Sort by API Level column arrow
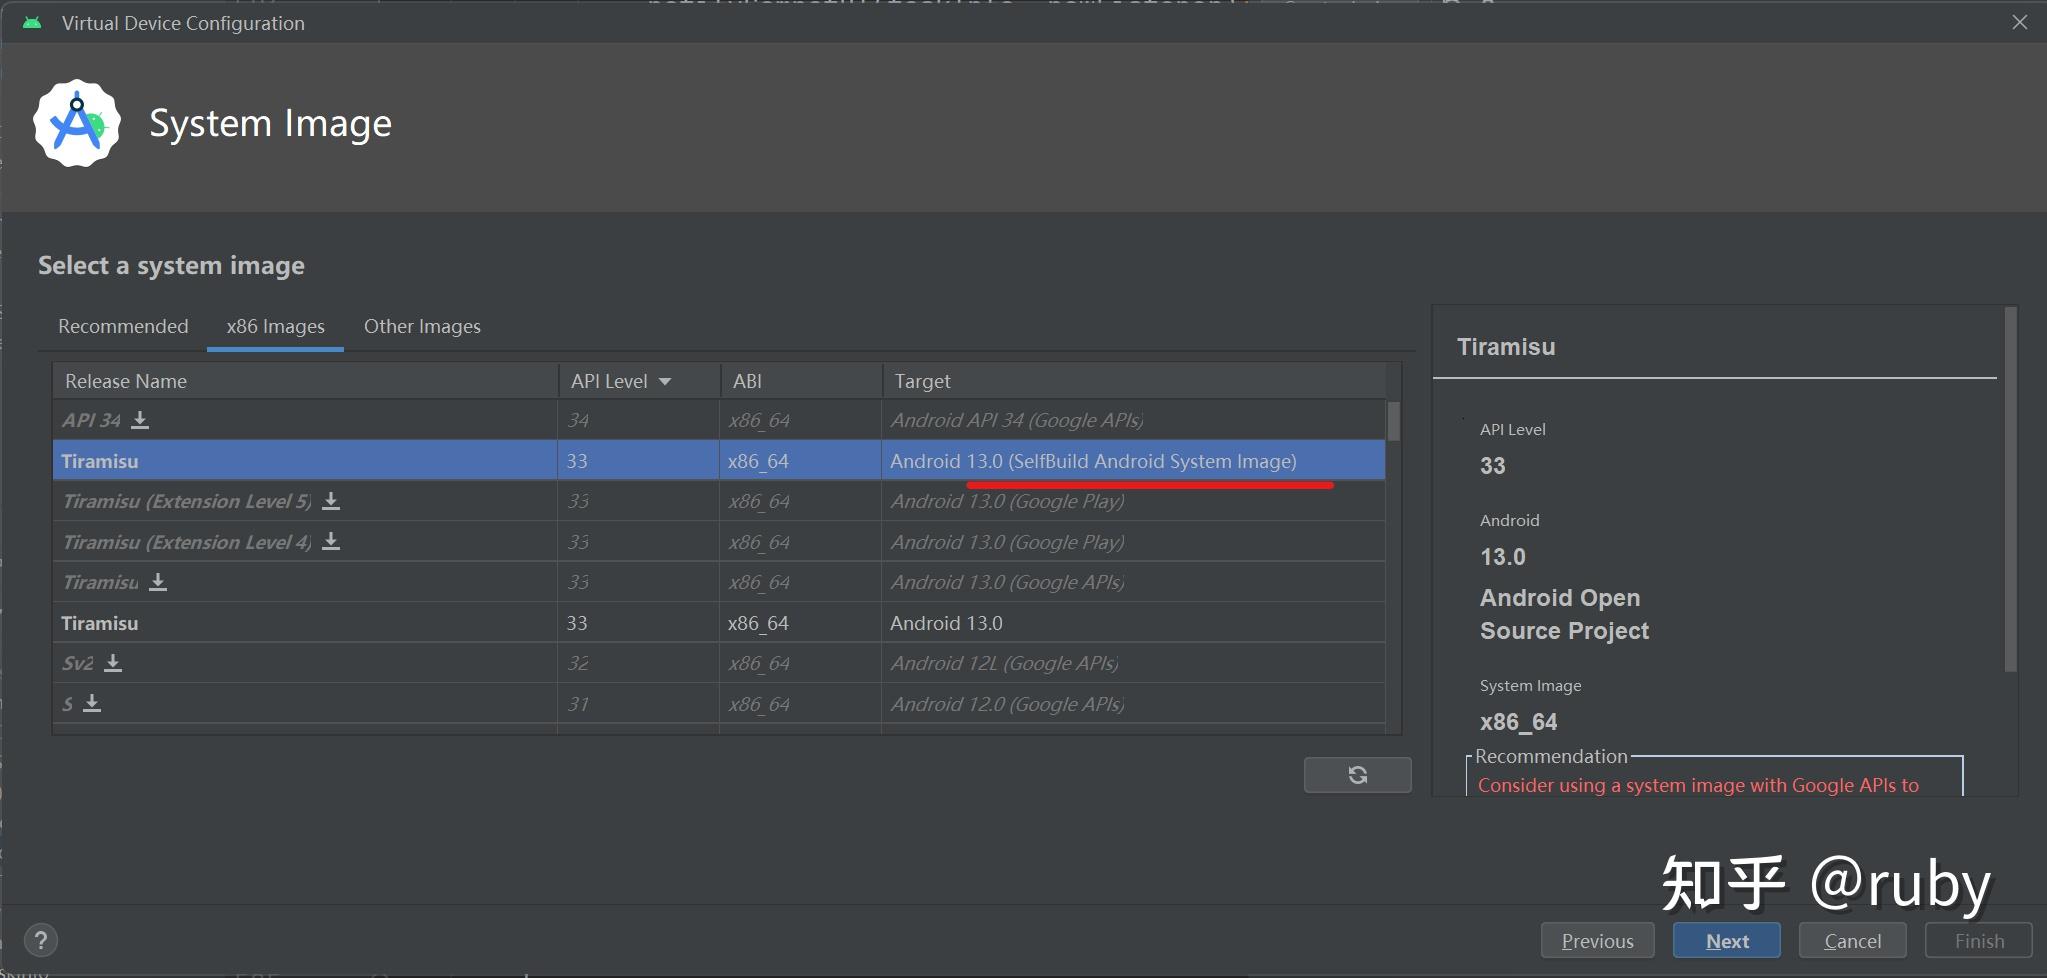Viewport: 2047px width, 978px height. click(665, 381)
